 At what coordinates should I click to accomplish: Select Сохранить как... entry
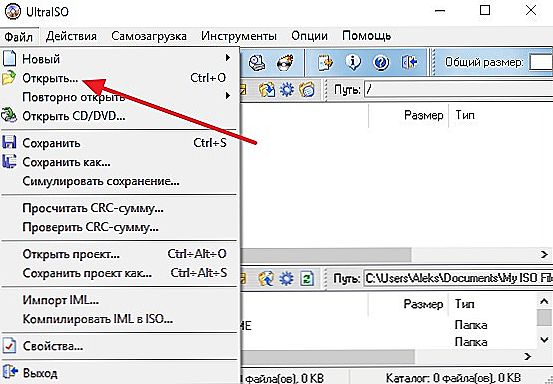[119, 162]
